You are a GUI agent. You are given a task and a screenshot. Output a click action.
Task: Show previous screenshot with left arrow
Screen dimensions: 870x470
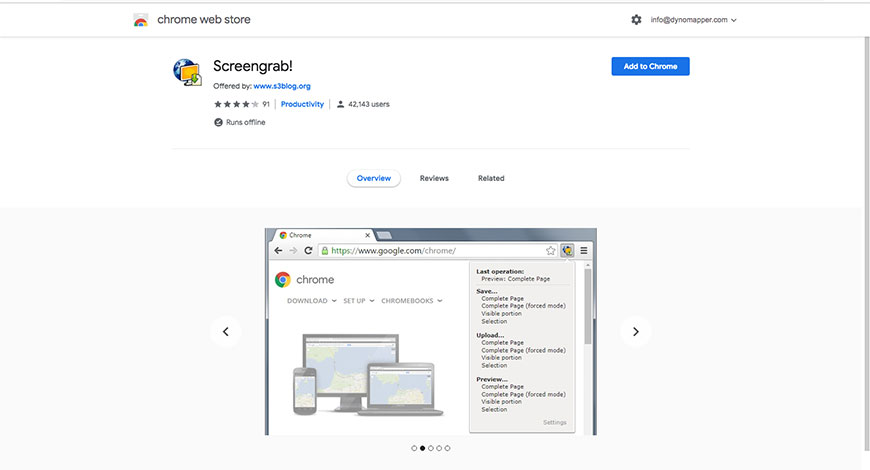click(225, 332)
